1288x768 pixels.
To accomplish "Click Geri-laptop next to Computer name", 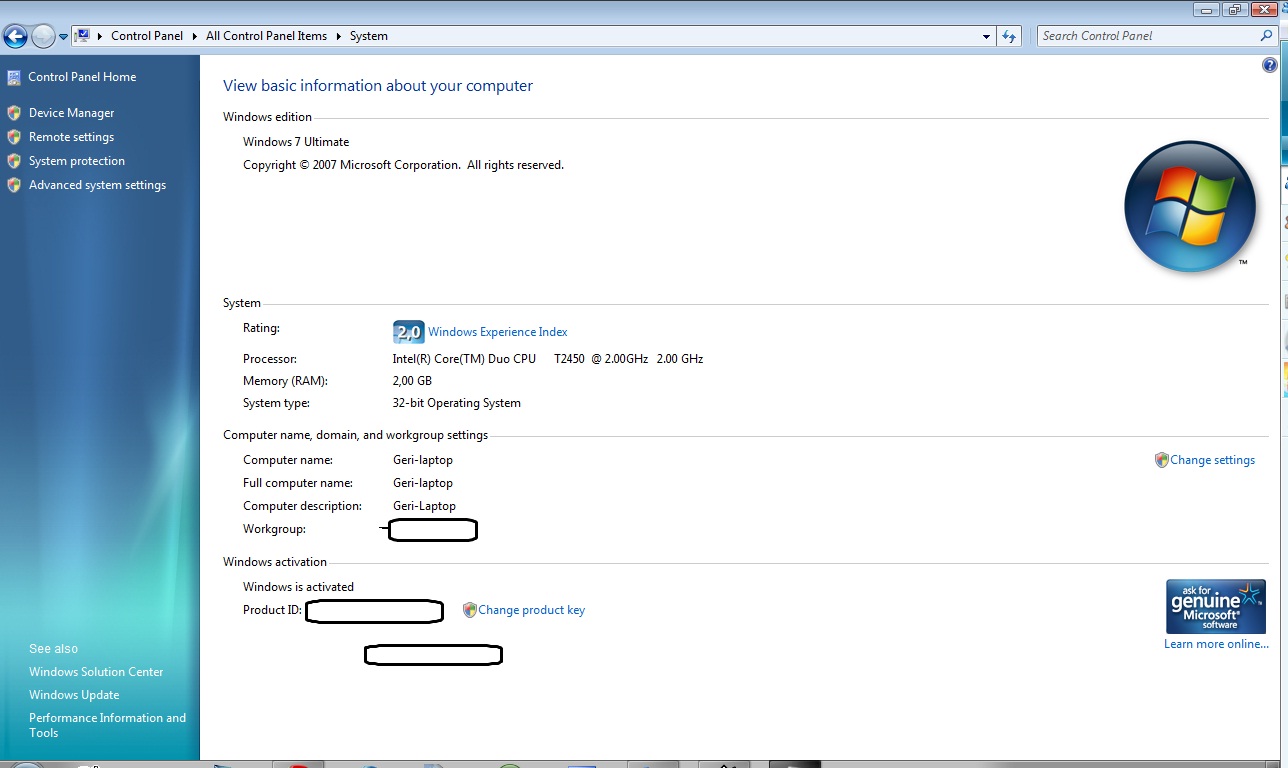I will click(423, 460).
